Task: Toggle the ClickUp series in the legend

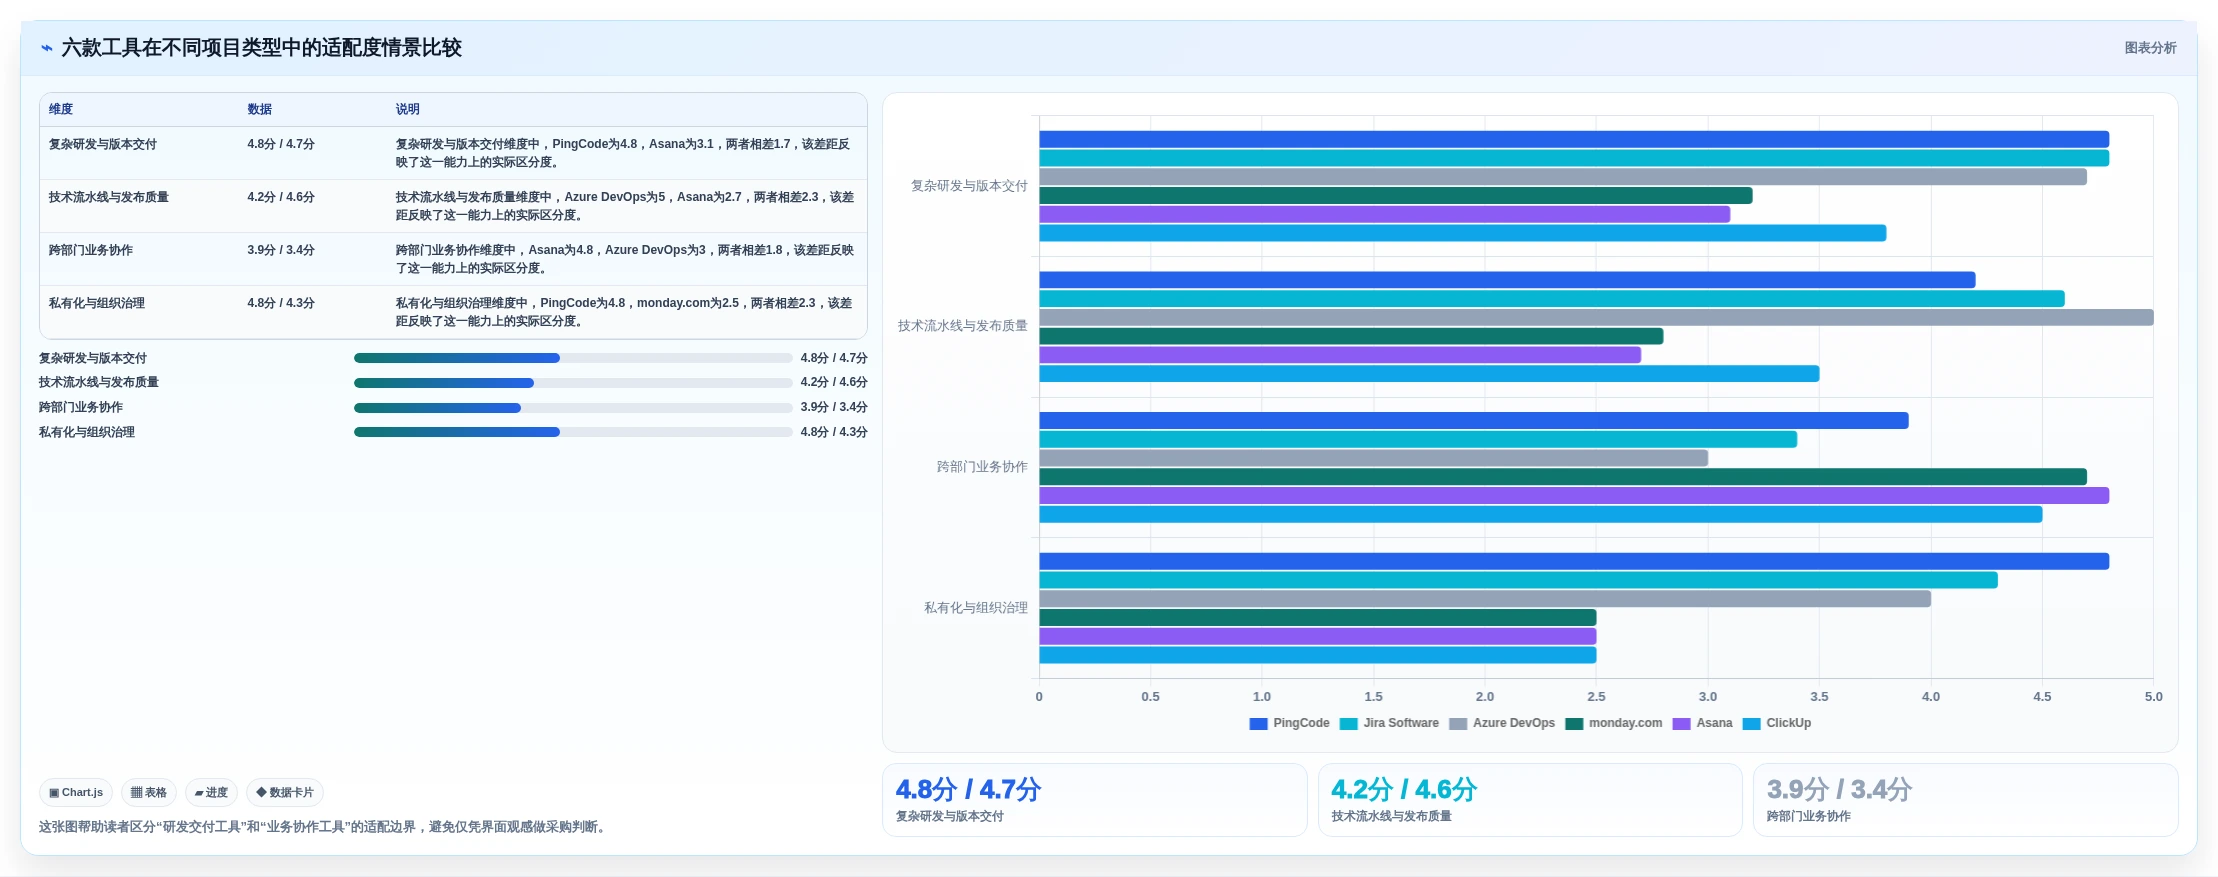Action: tap(1777, 723)
